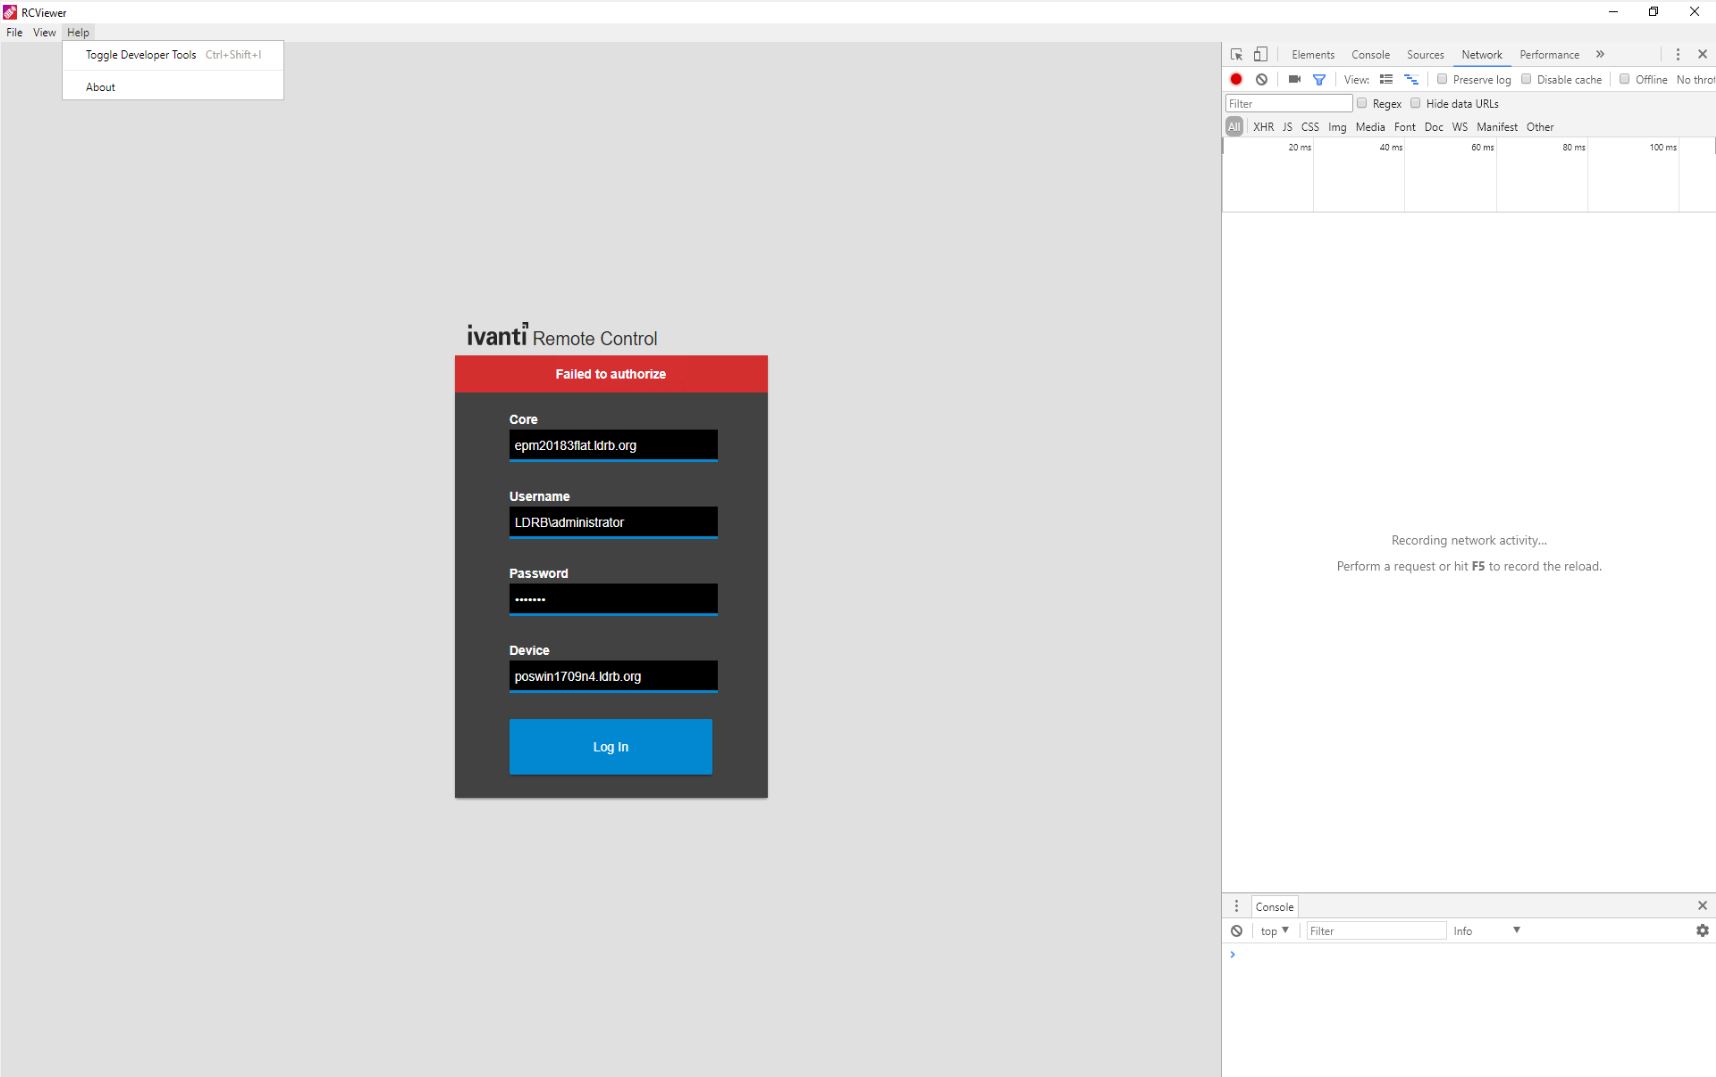1716x1077 pixels.
Task: Open the network request filter icon
Action: point(1319,79)
